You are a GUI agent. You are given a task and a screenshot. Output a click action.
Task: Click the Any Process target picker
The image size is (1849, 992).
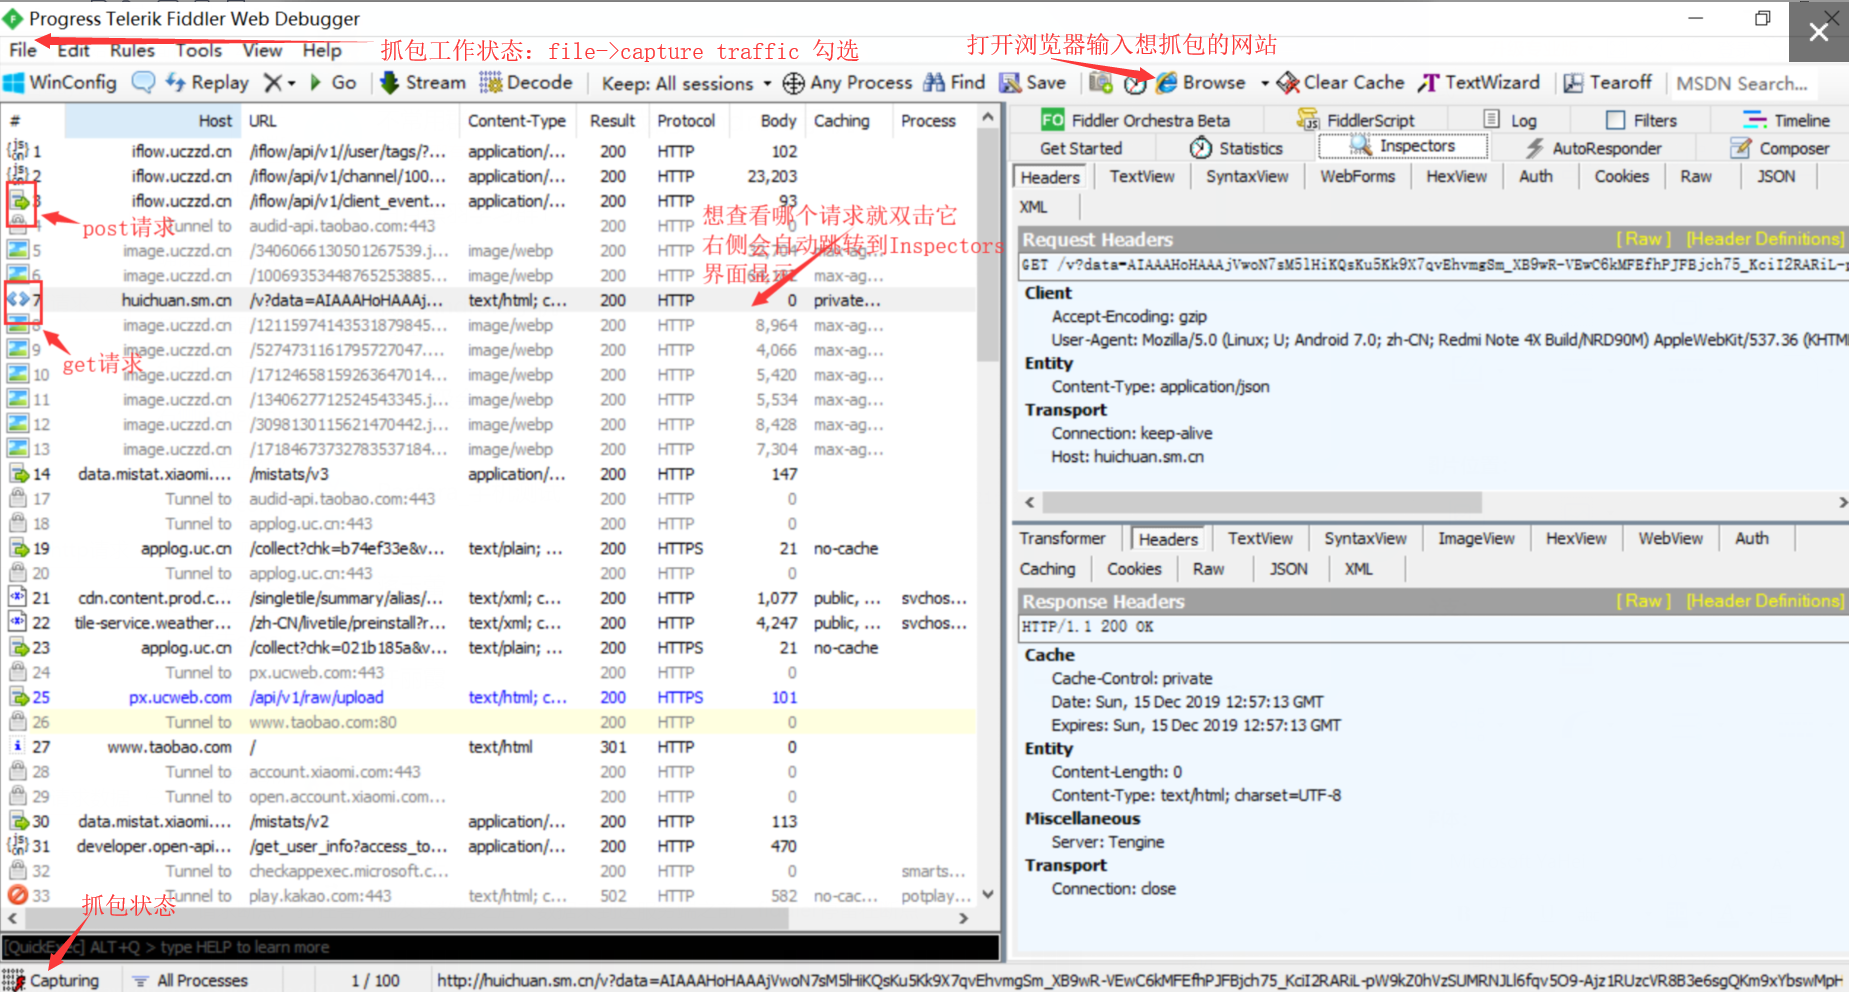(847, 83)
